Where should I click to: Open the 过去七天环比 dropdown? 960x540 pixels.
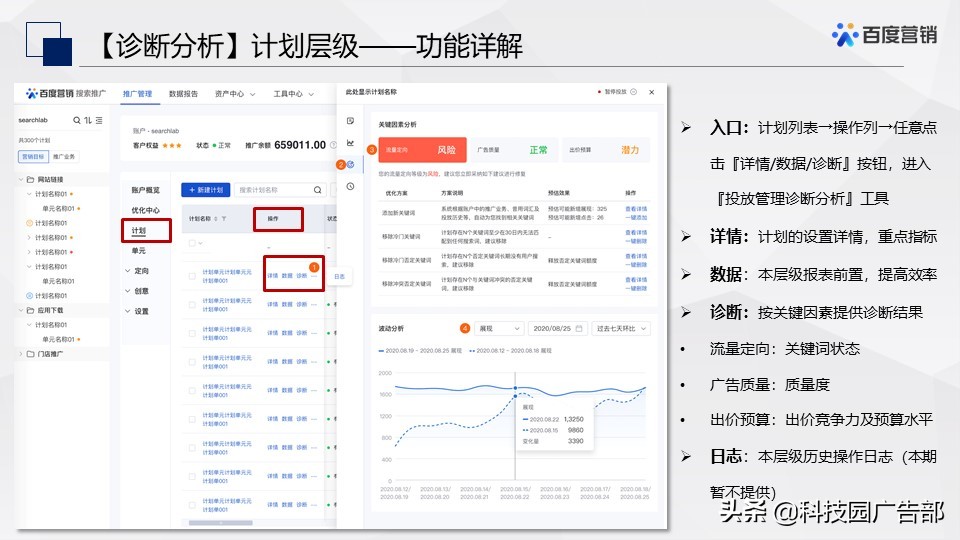click(621, 328)
